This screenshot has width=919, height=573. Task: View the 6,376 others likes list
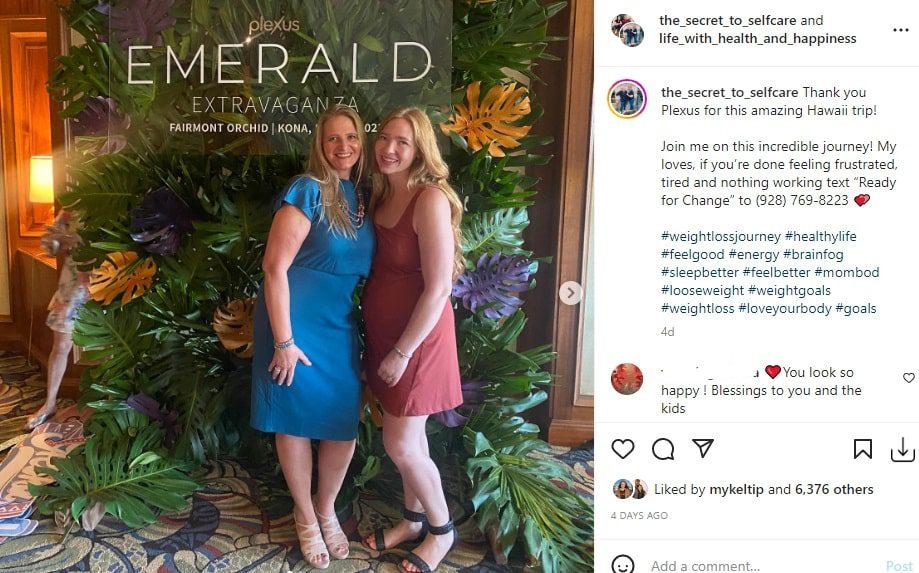[x=834, y=489]
